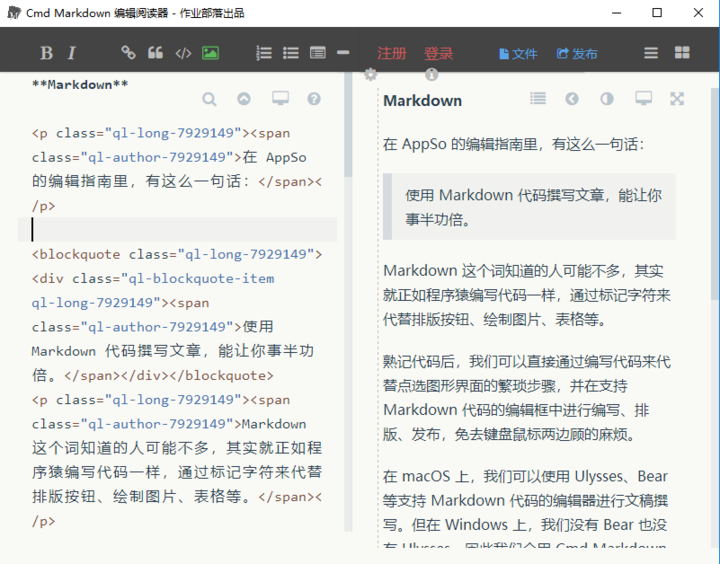This screenshot has height=564, width=720.
Task: Expand the hamburger menu in the toolbar
Action: pyautogui.click(x=651, y=53)
